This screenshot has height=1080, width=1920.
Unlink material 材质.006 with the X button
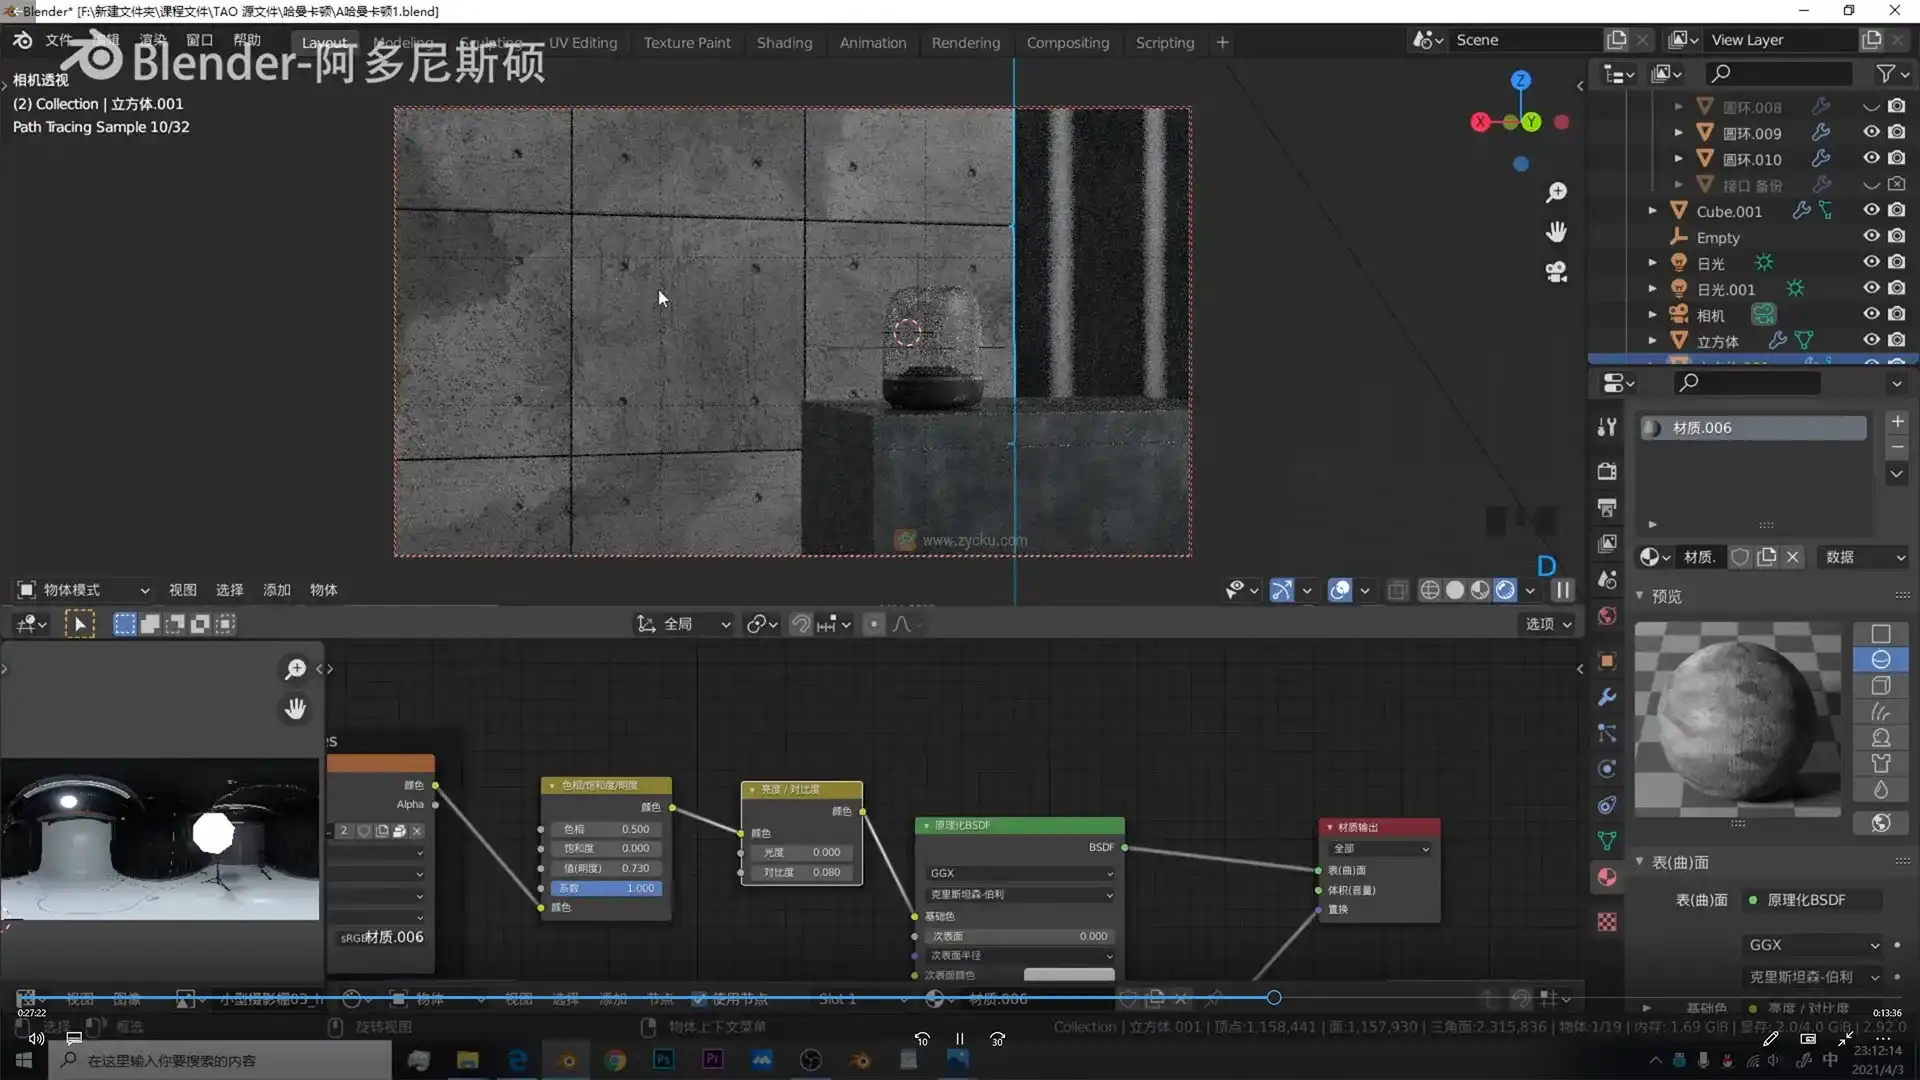(x=1793, y=557)
